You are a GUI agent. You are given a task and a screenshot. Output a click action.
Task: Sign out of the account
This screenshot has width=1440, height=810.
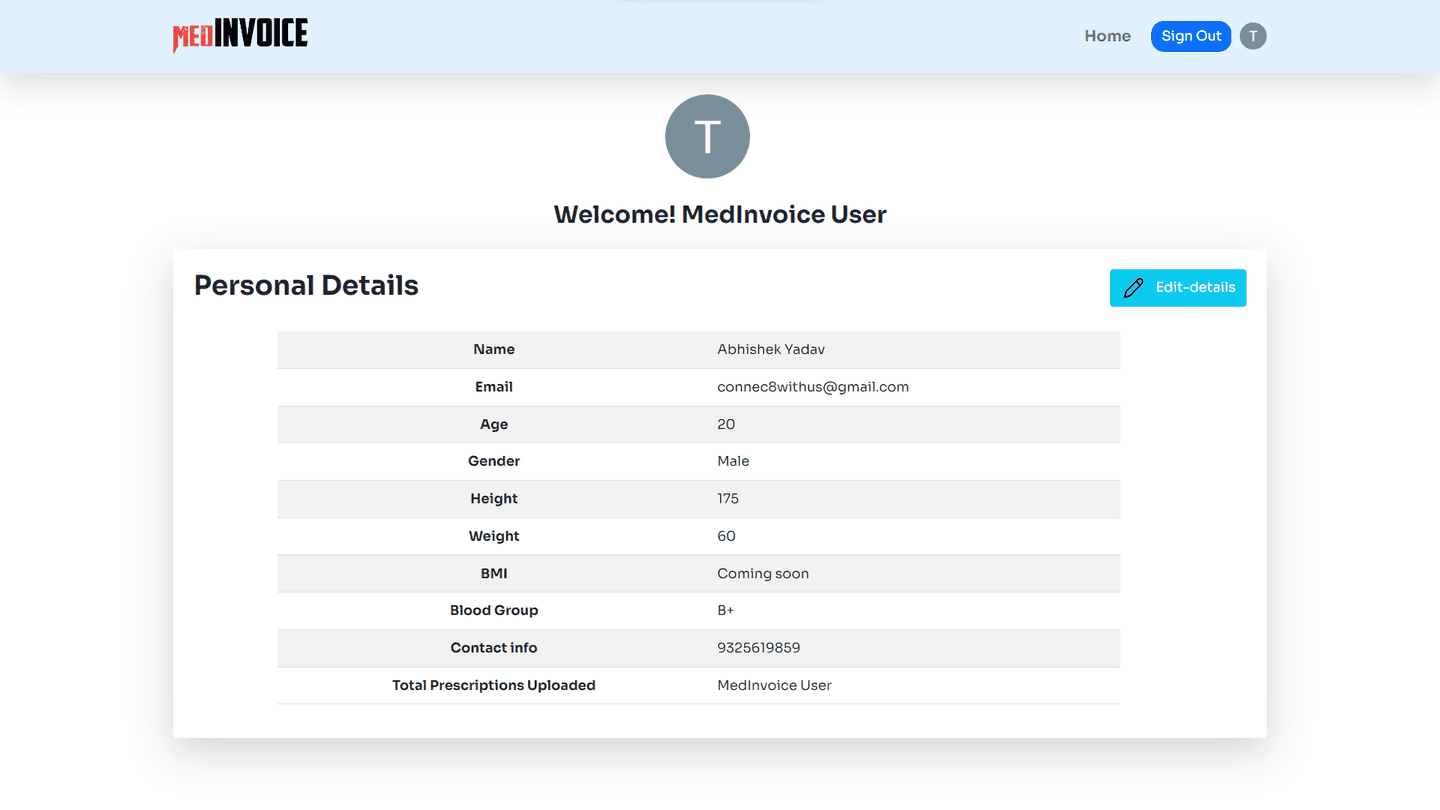point(1191,36)
